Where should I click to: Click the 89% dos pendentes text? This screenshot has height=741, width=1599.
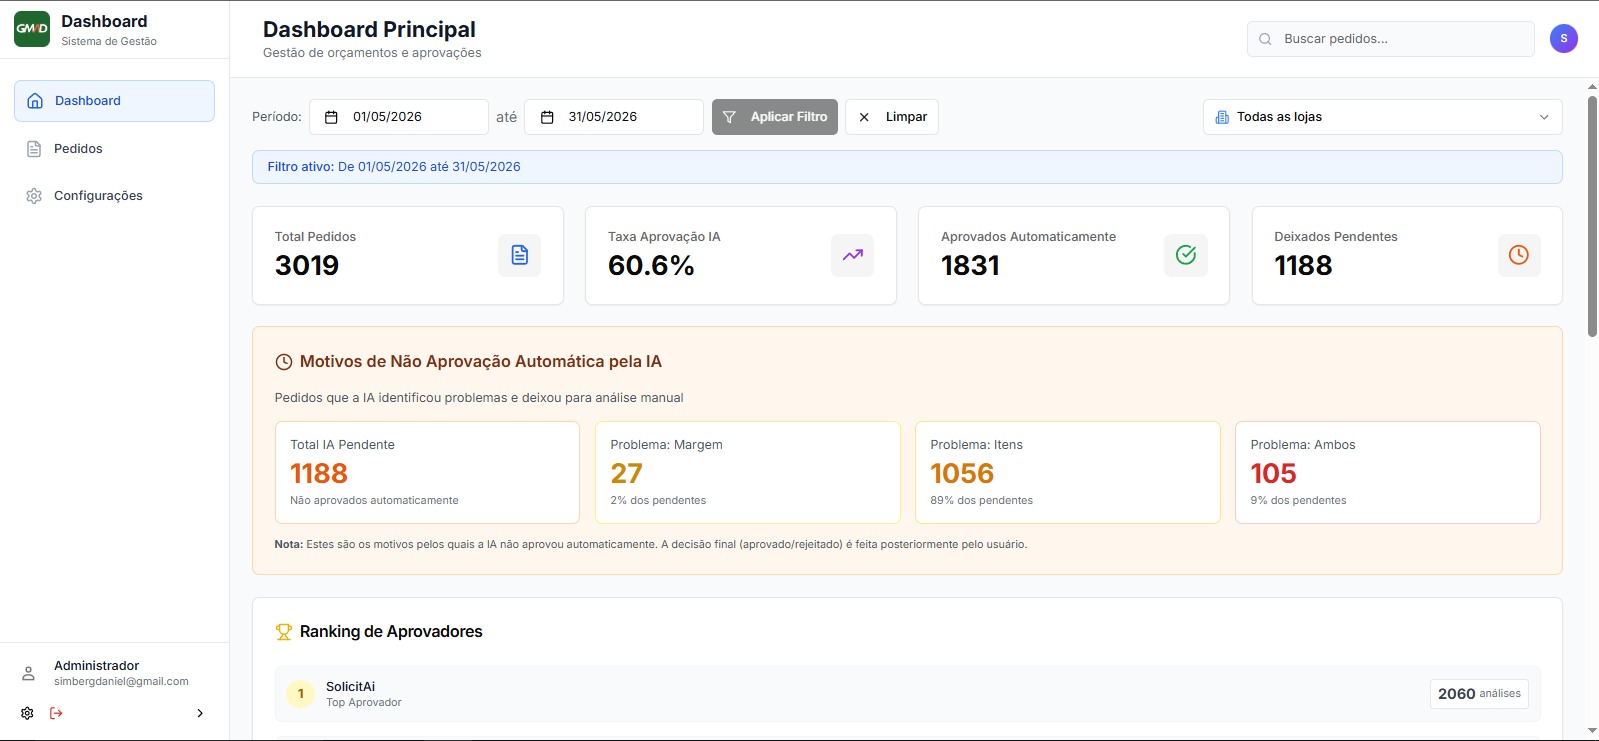pos(981,501)
